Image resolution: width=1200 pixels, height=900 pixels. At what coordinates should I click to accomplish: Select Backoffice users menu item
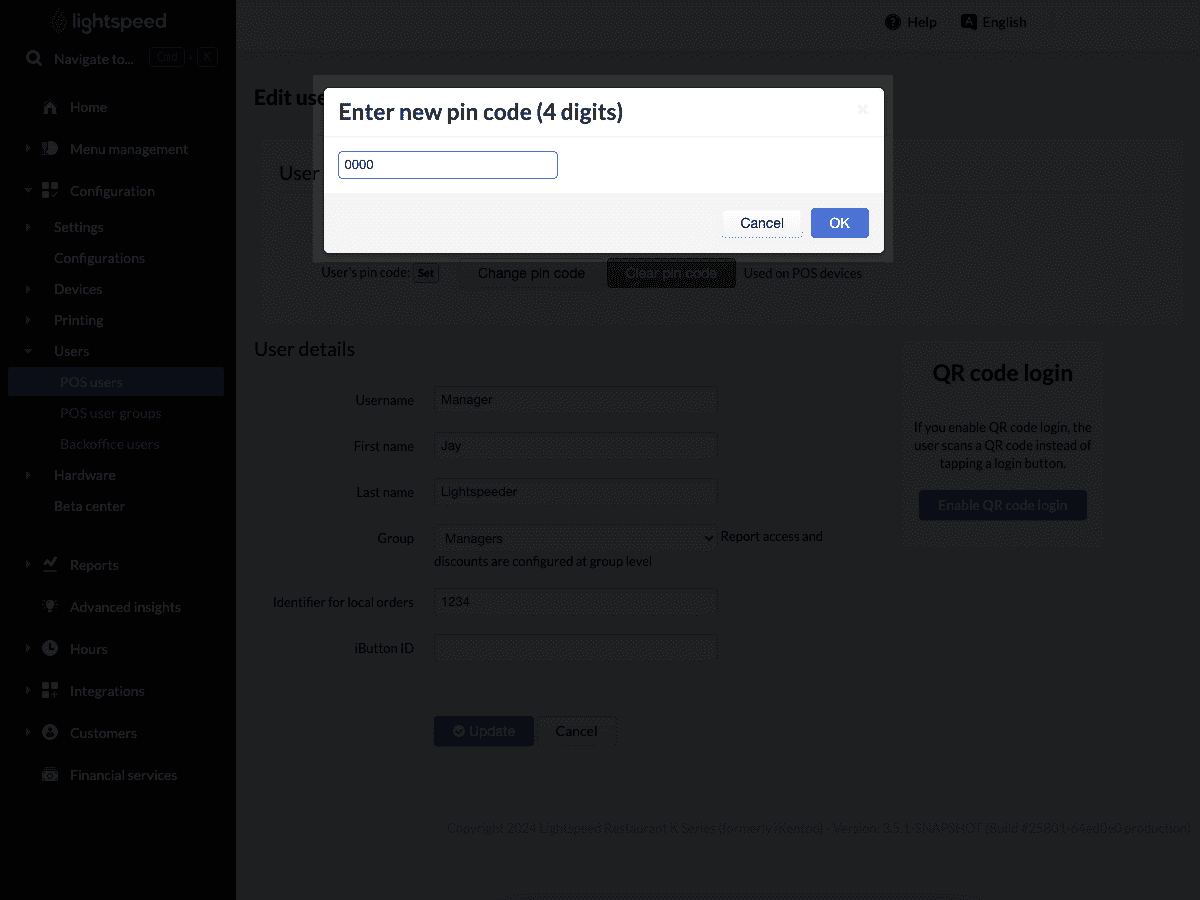[x=109, y=444]
